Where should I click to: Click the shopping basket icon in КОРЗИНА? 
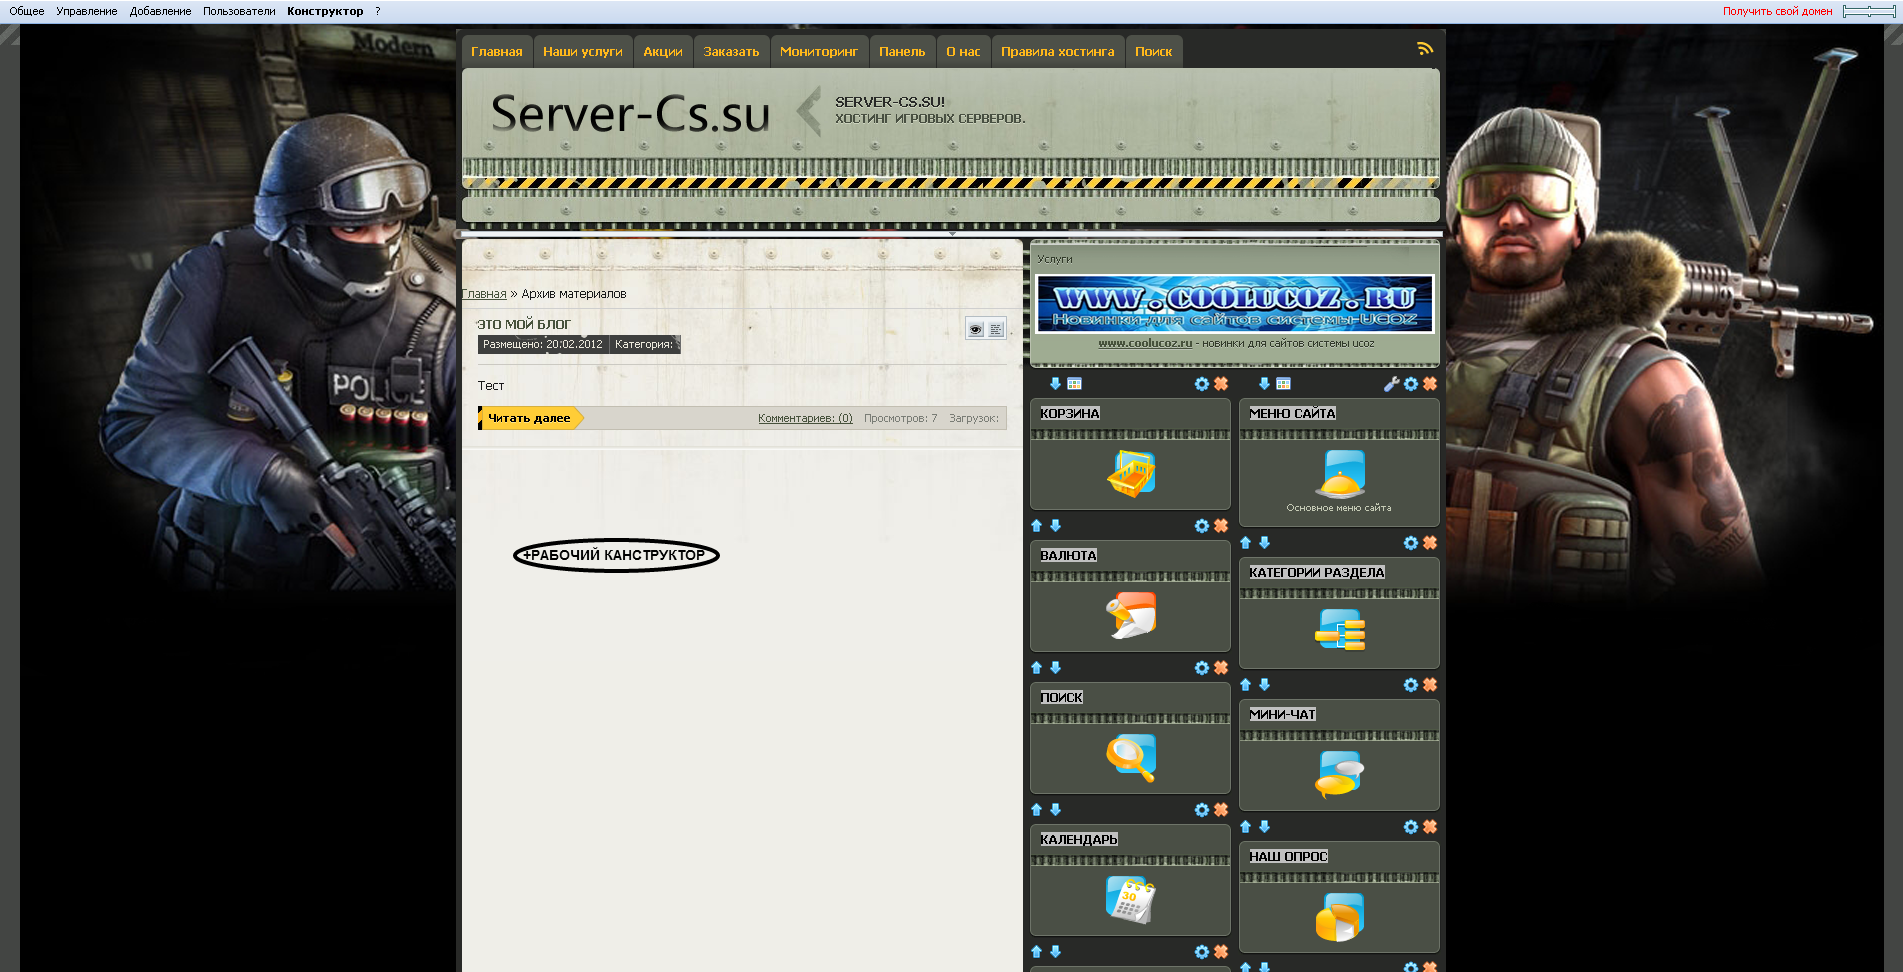(1131, 473)
